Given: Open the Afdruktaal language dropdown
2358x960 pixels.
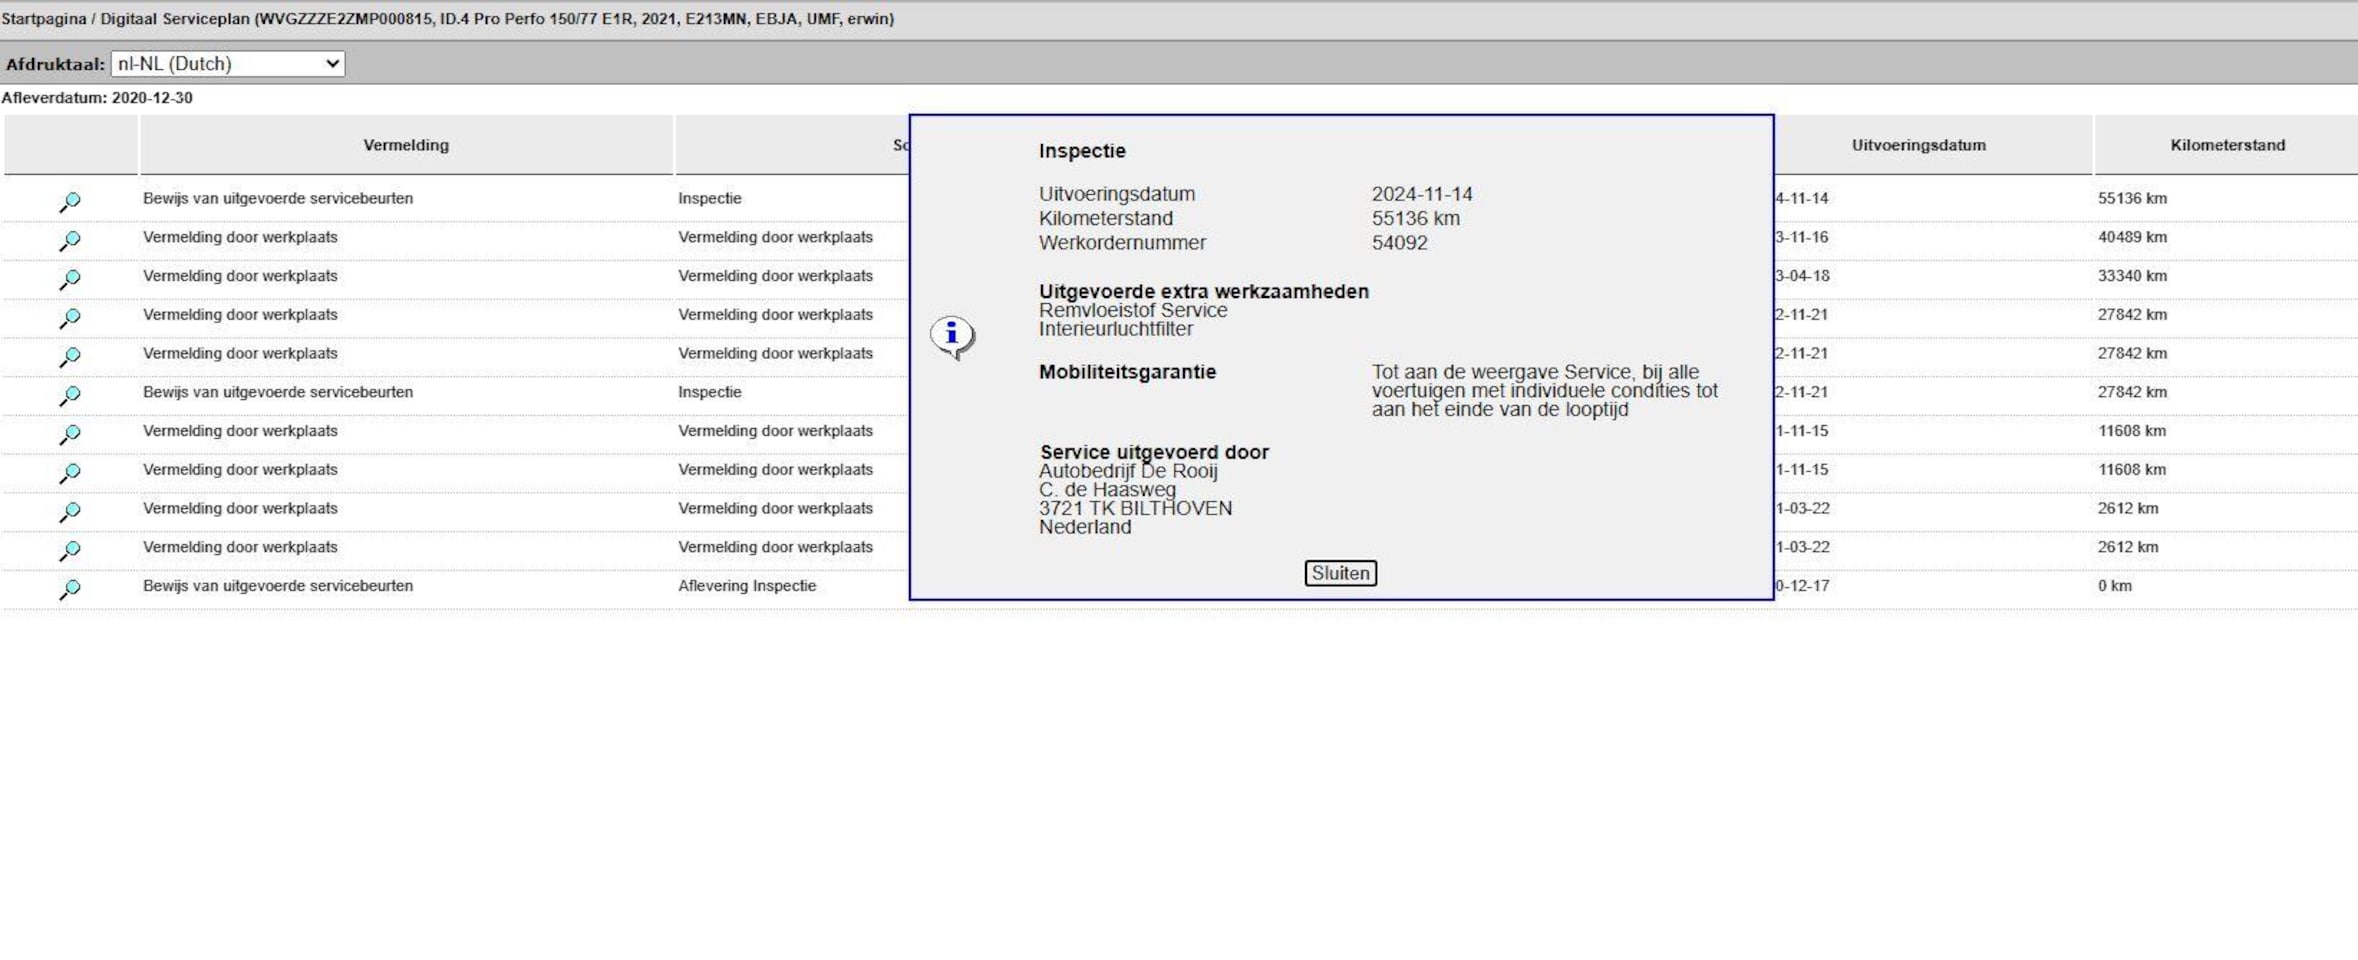Looking at the screenshot, I should 228,64.
